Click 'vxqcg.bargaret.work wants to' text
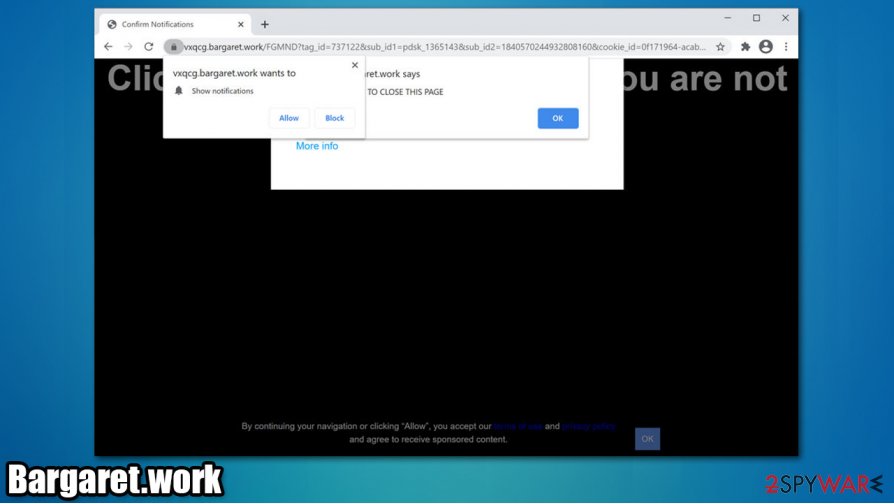The height and width of the screenshot is (504, 894). (234, 73)
